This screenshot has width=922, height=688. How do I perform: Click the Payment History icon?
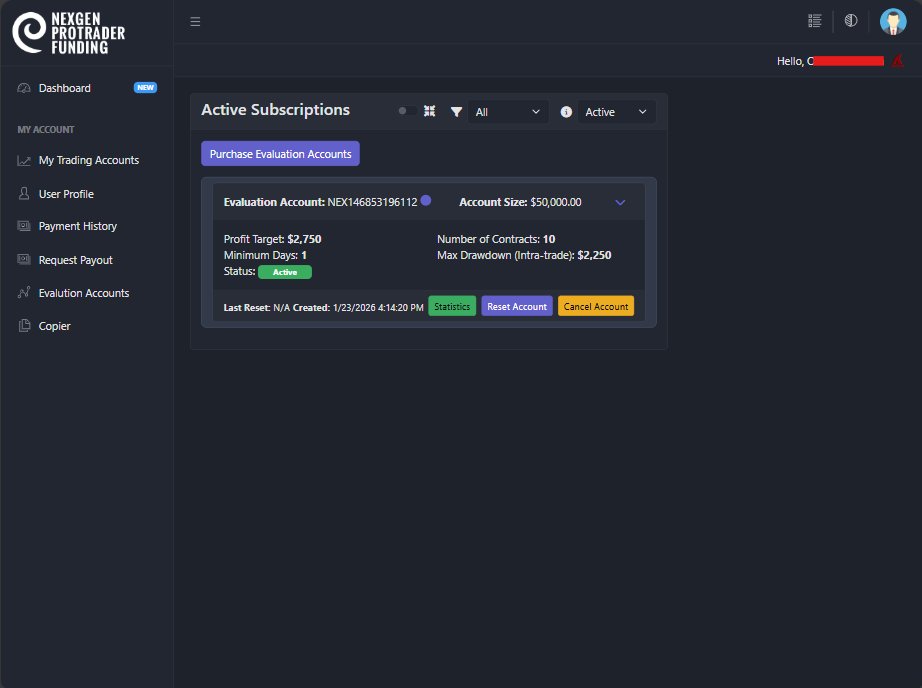pyautogui.click(x=24, y=226)
